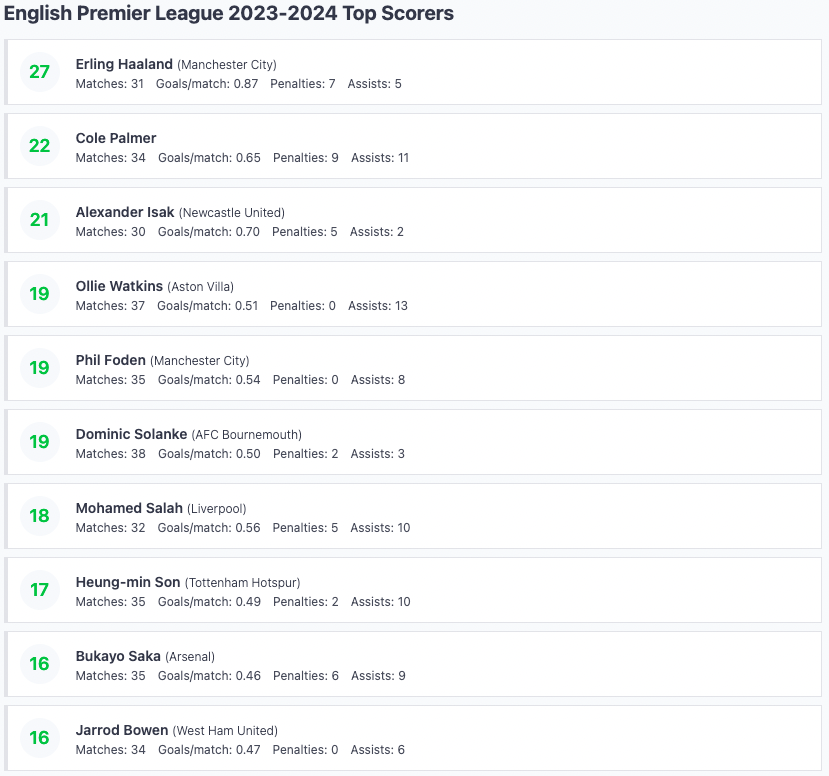The width and height of the screenshot is (829, 776).
Task: Select the Cole Palmer player name
Action: point(116,138)
